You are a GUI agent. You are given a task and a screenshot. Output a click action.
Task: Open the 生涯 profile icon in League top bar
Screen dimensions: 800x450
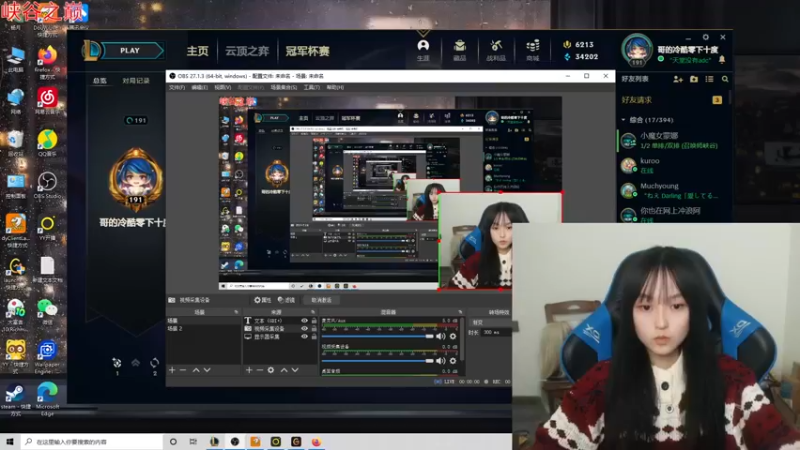tap(423, 50)
